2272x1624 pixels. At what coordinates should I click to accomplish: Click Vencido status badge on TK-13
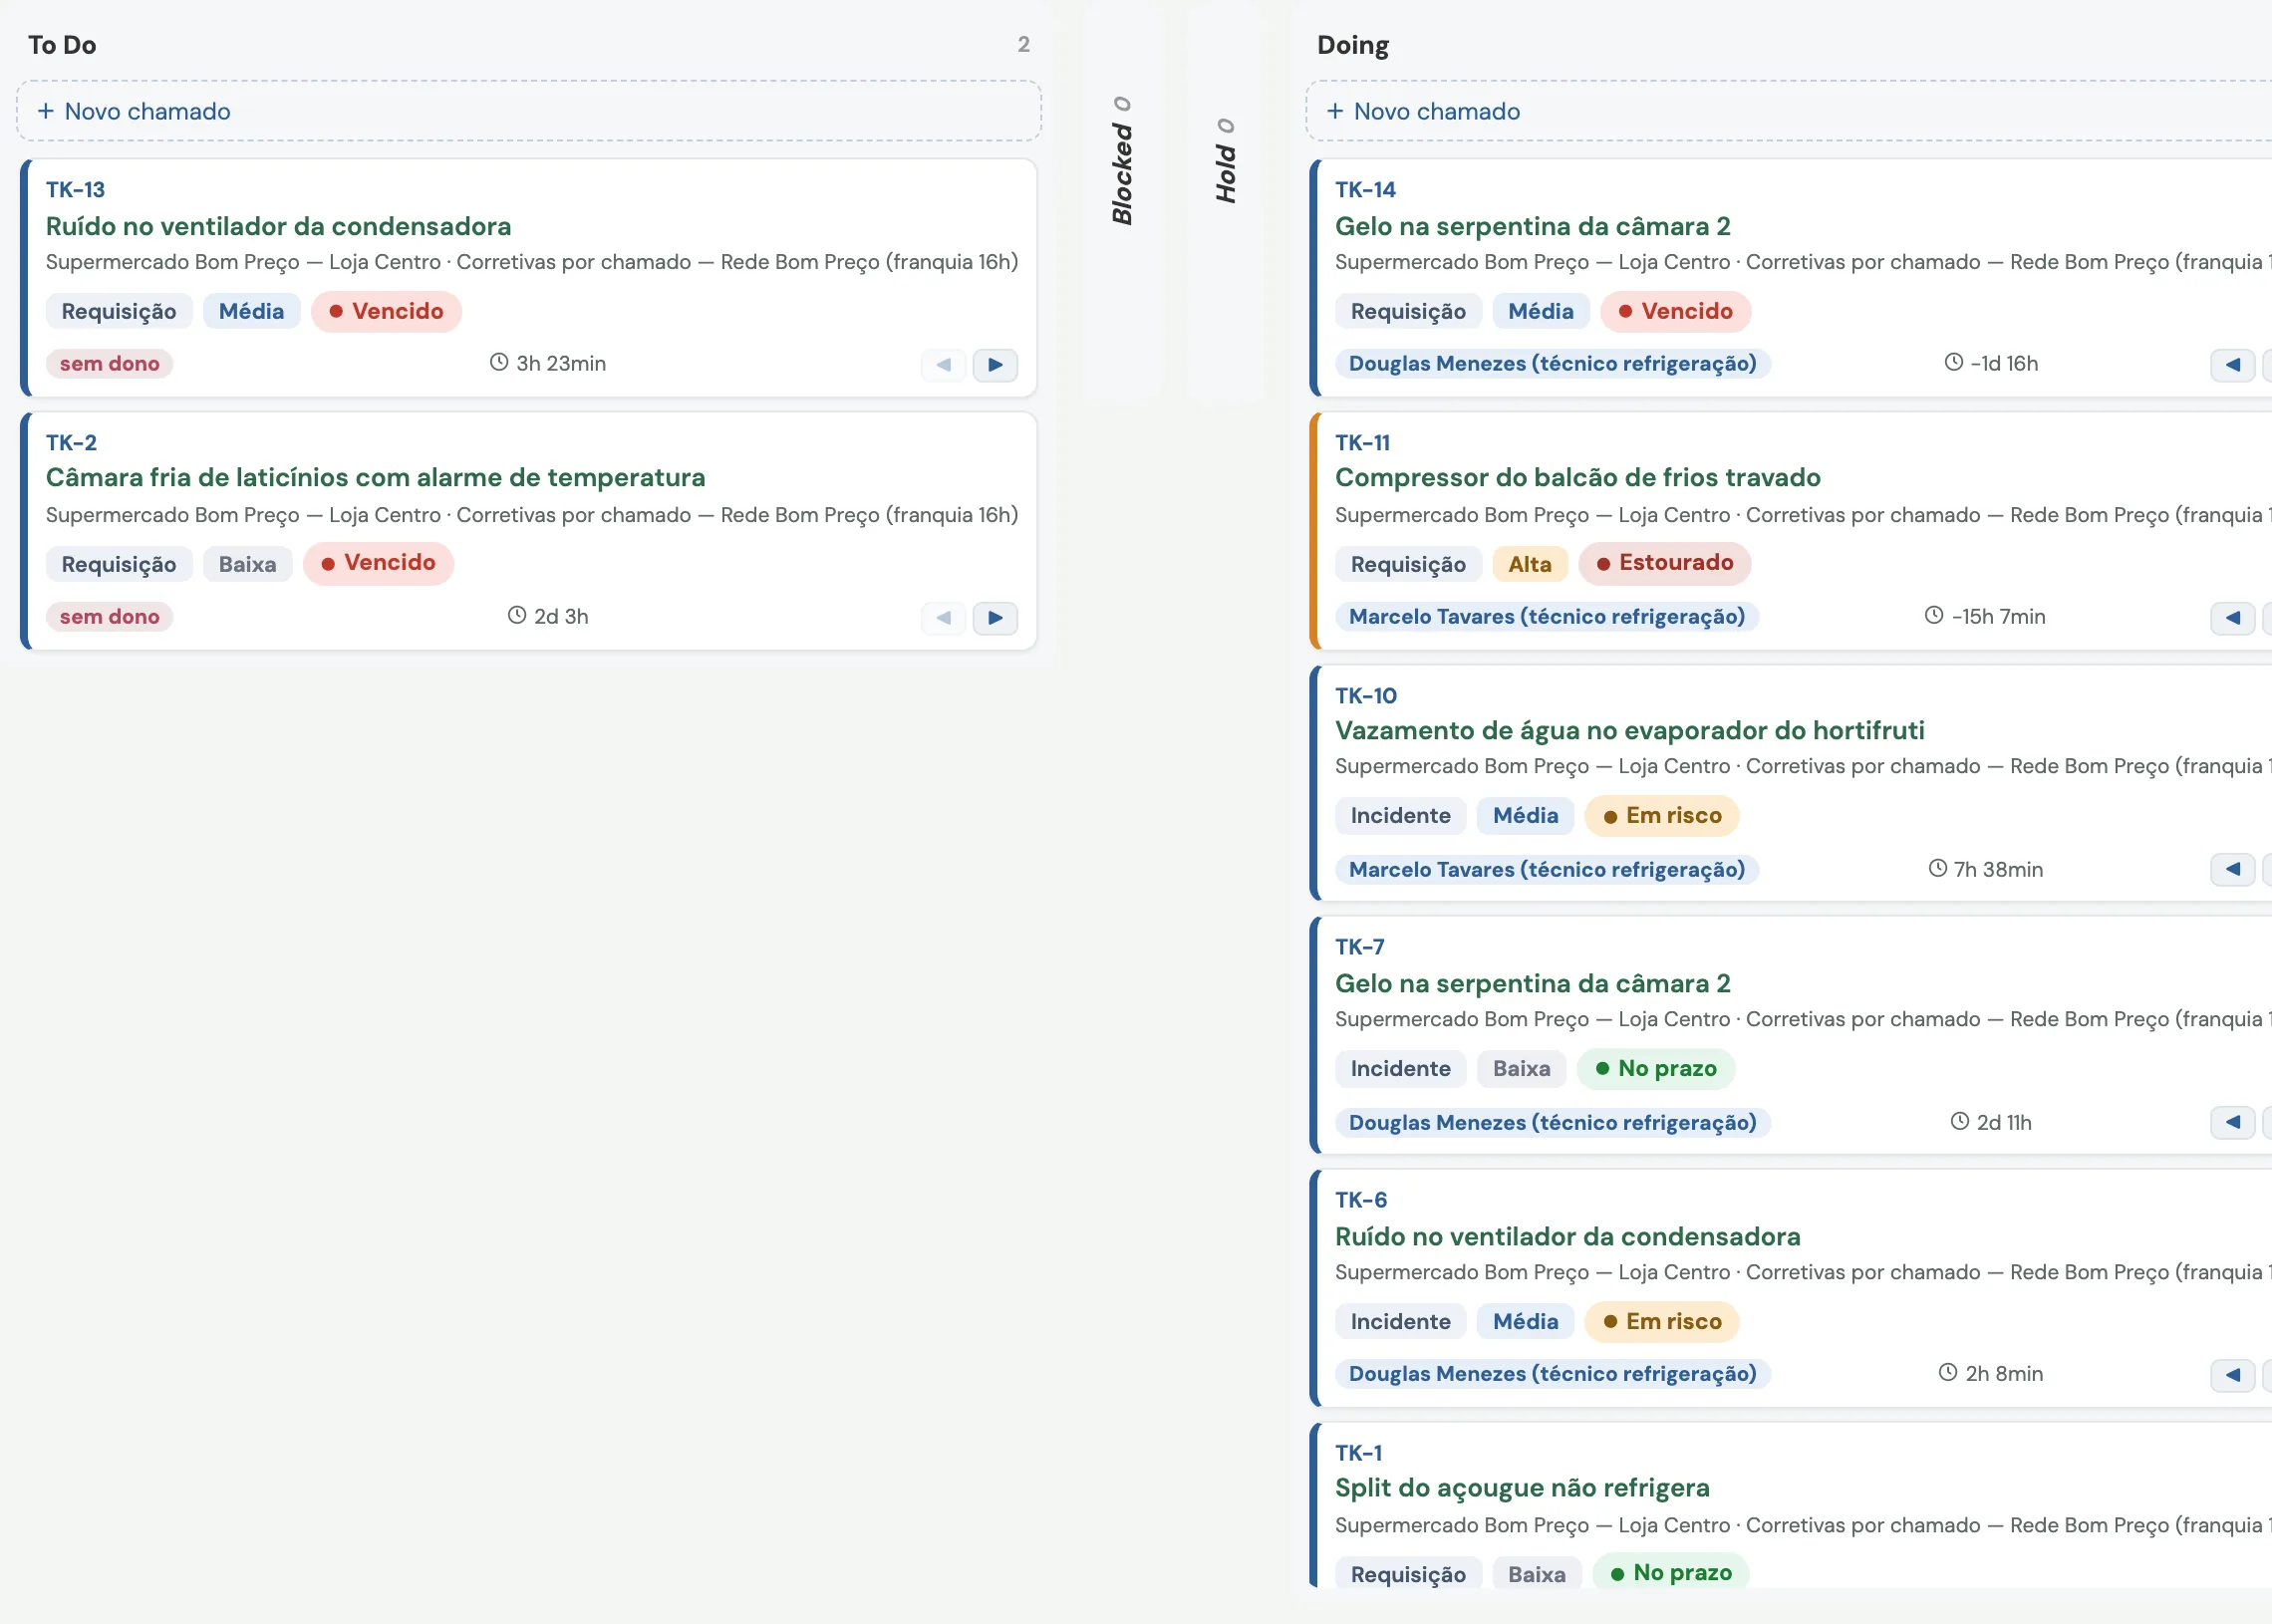[x=386, y=312]
